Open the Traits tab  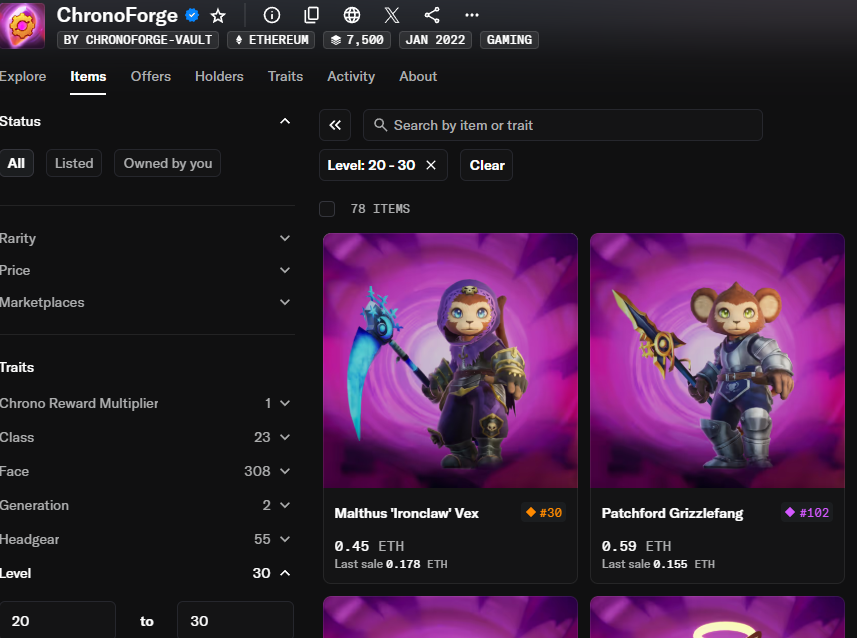point(285,77)
